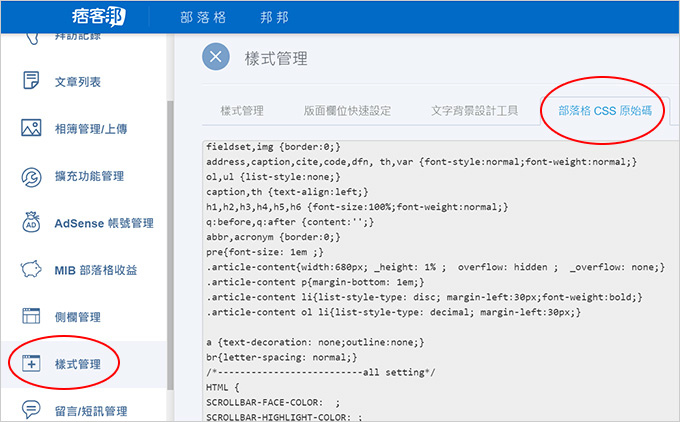Image resolution: width=680 pixels, height=422 pixels.
Task: Click the 樣式管理 plus window icon
Action: point(31,363)
